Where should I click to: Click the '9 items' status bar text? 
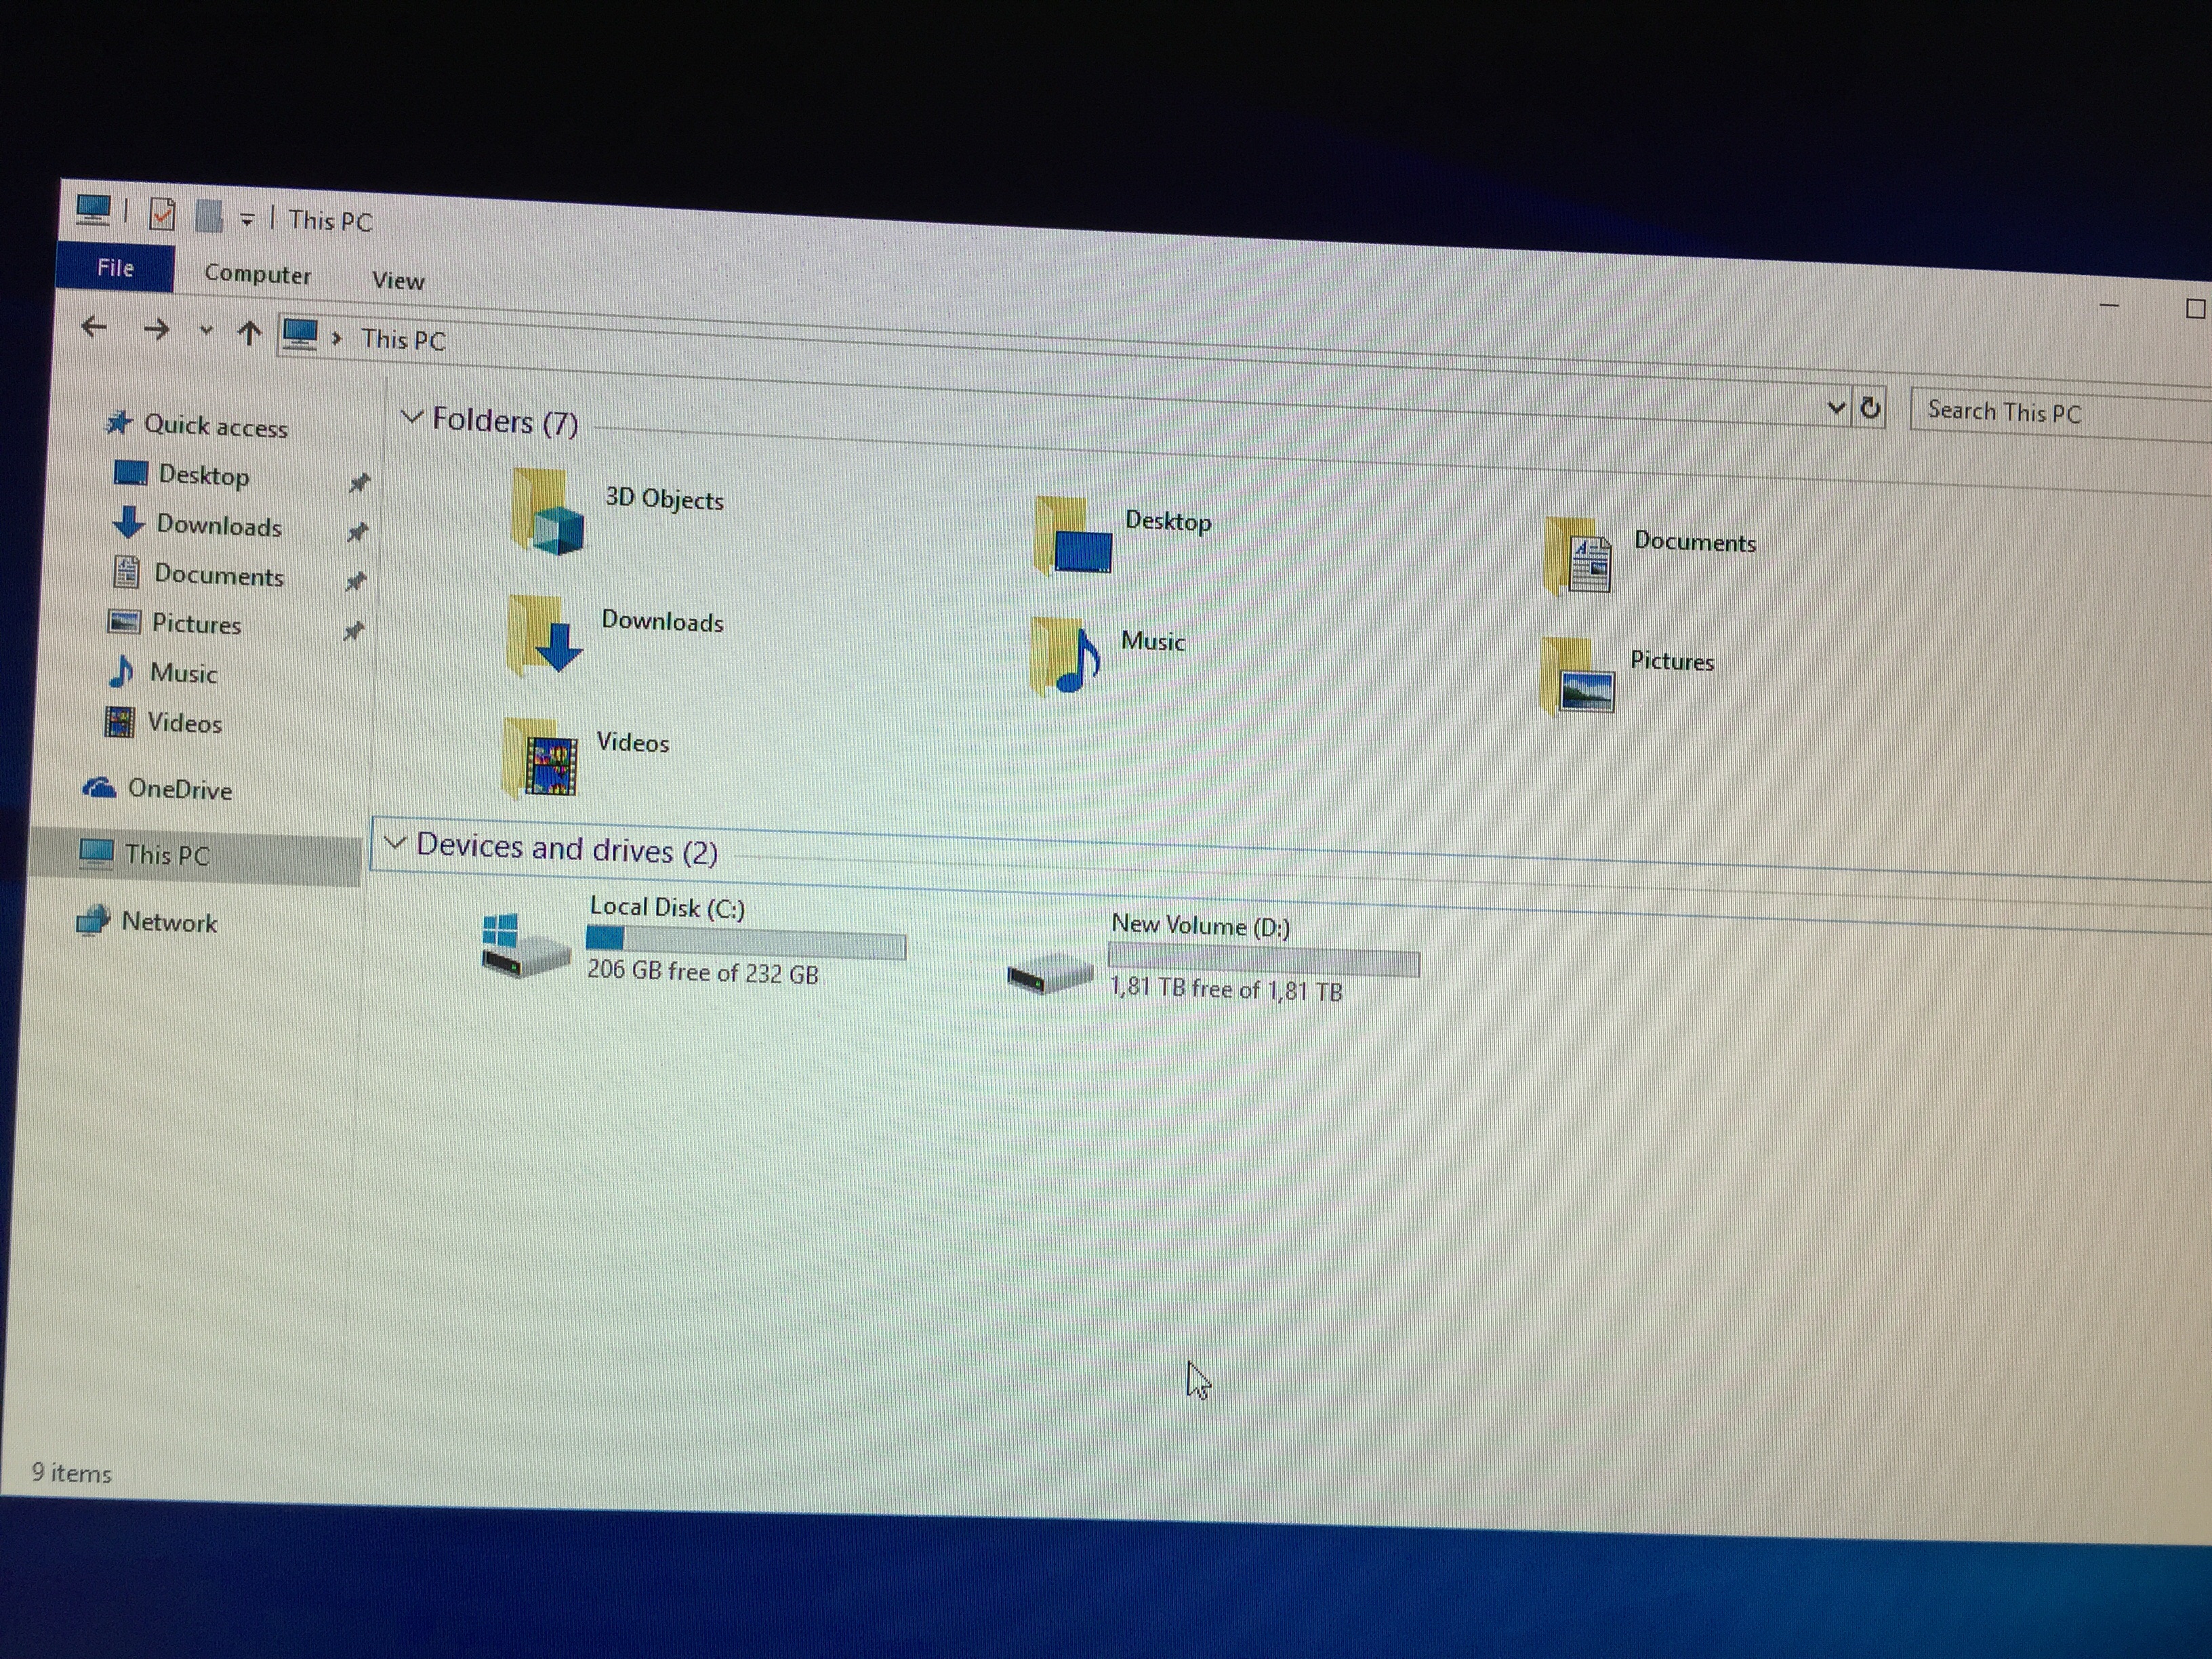[71, 1473]
